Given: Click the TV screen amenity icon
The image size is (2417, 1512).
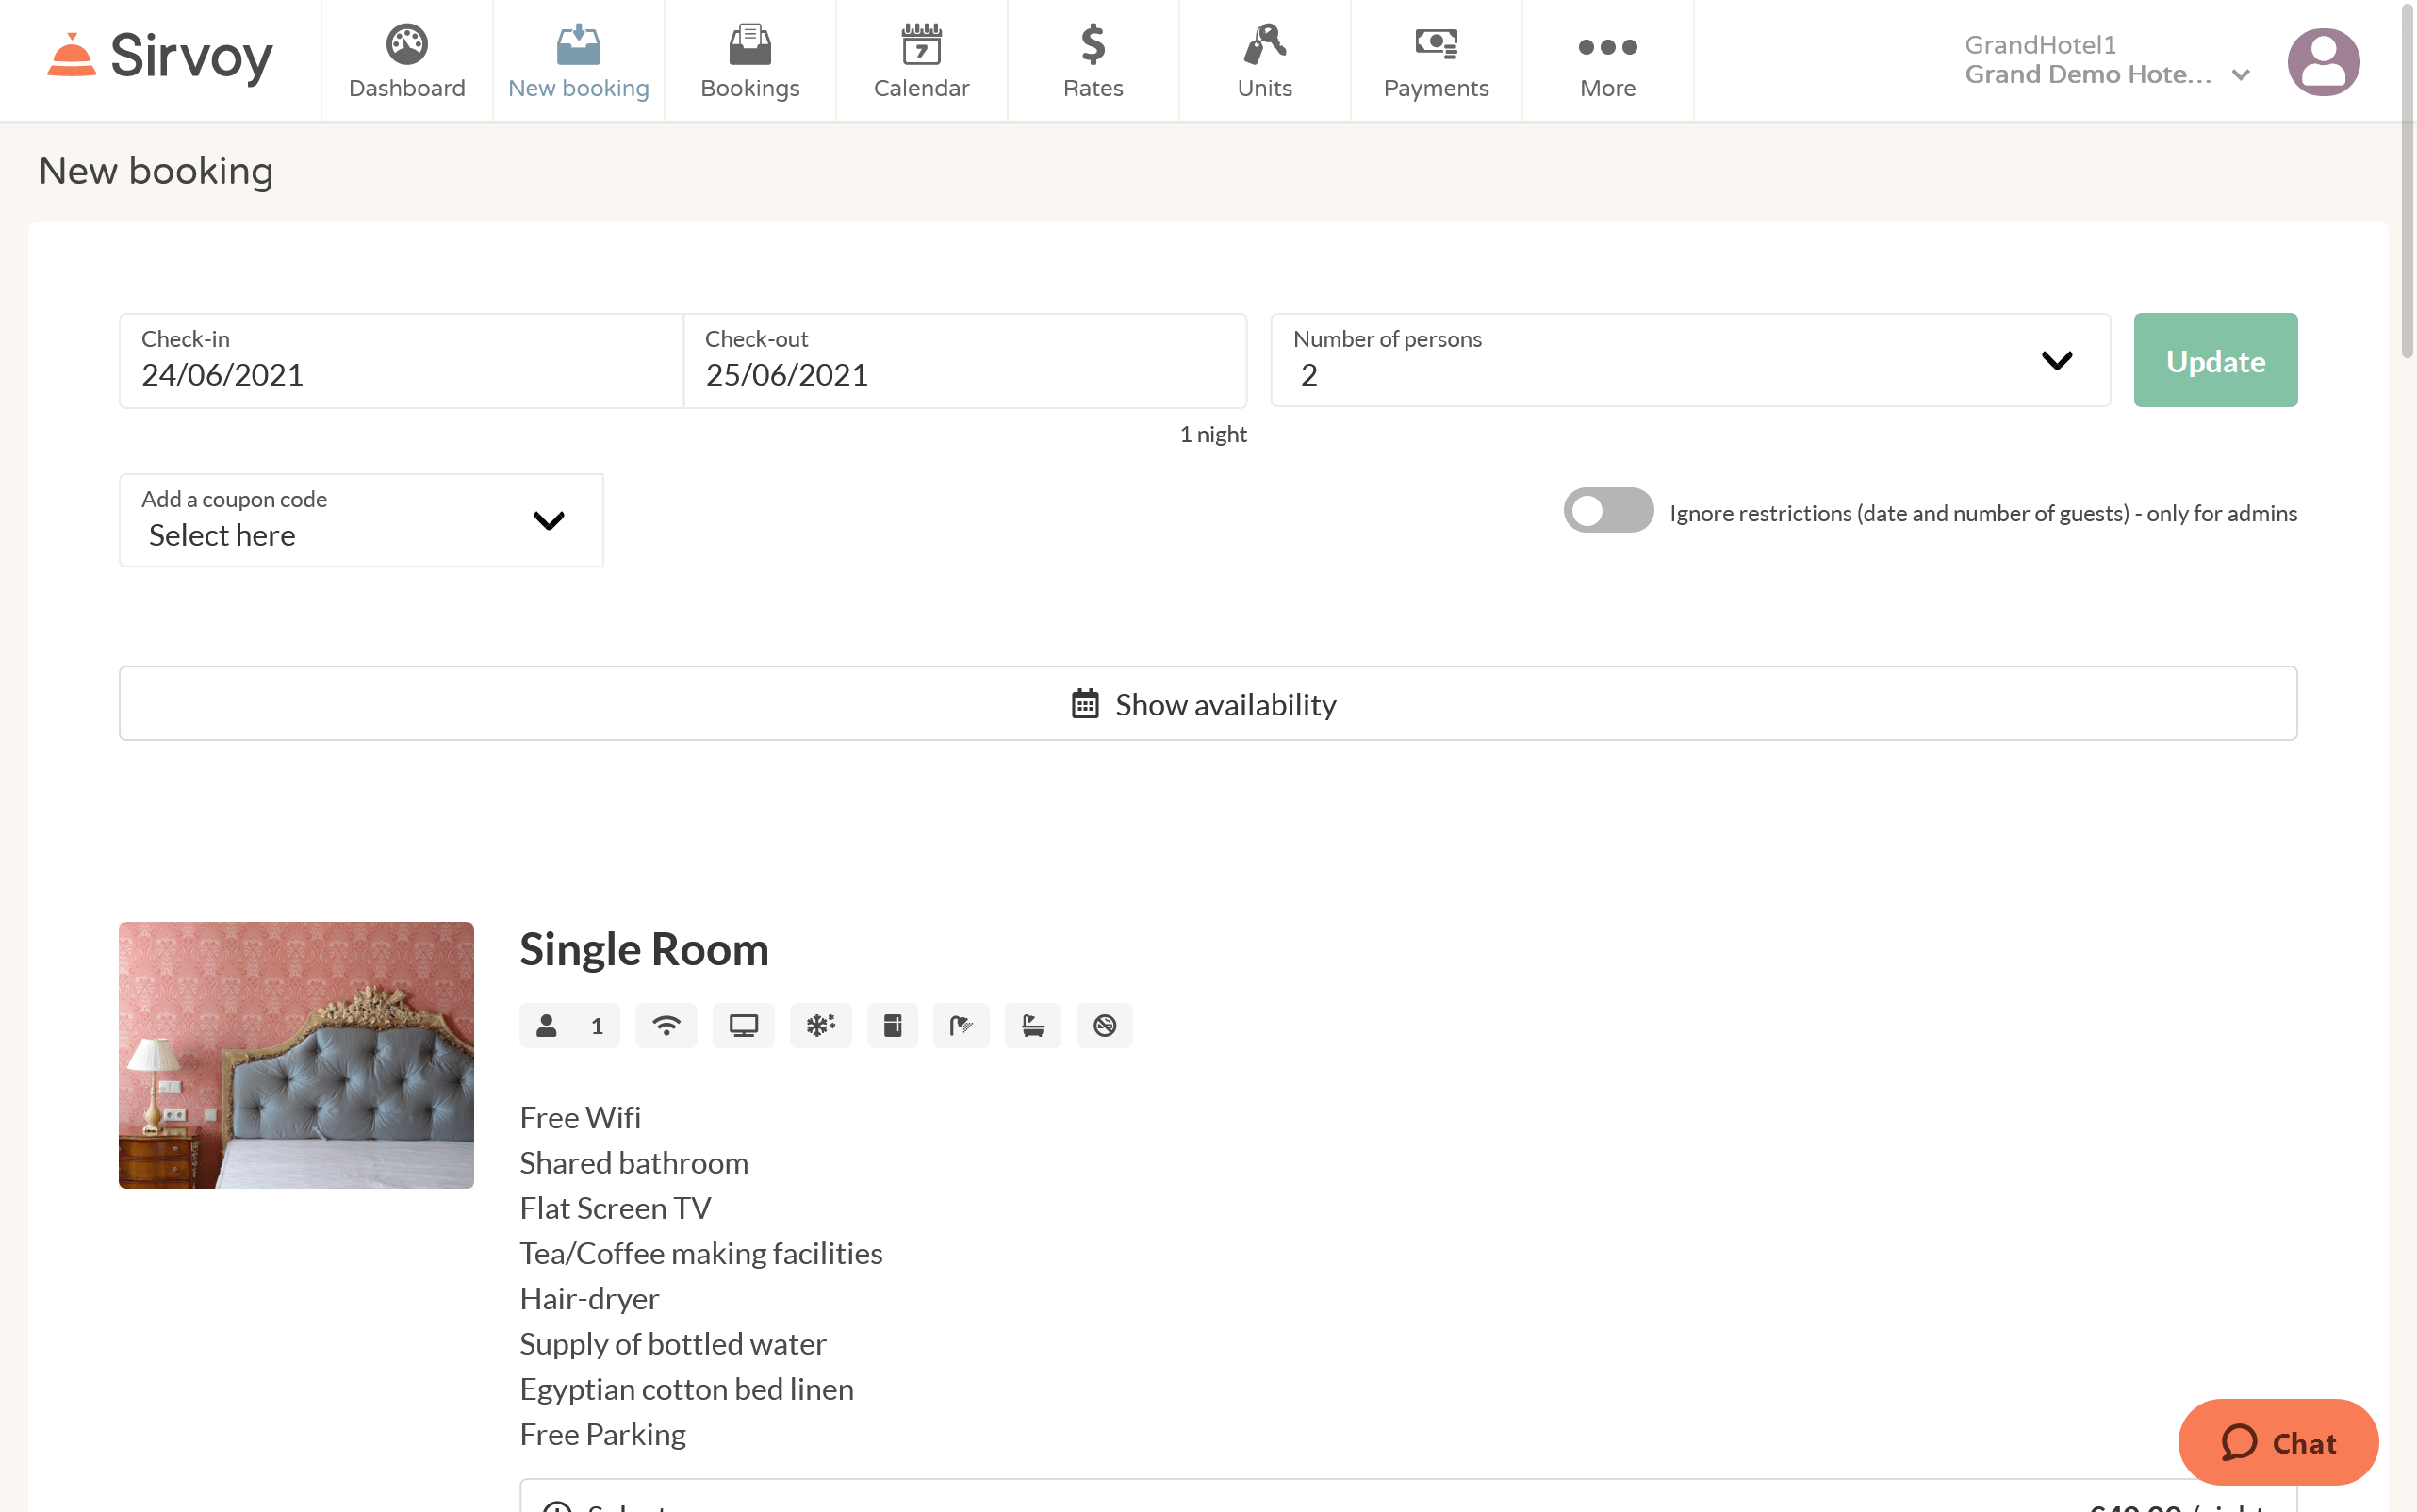Looking at the screenshot, I should 743,1025.
